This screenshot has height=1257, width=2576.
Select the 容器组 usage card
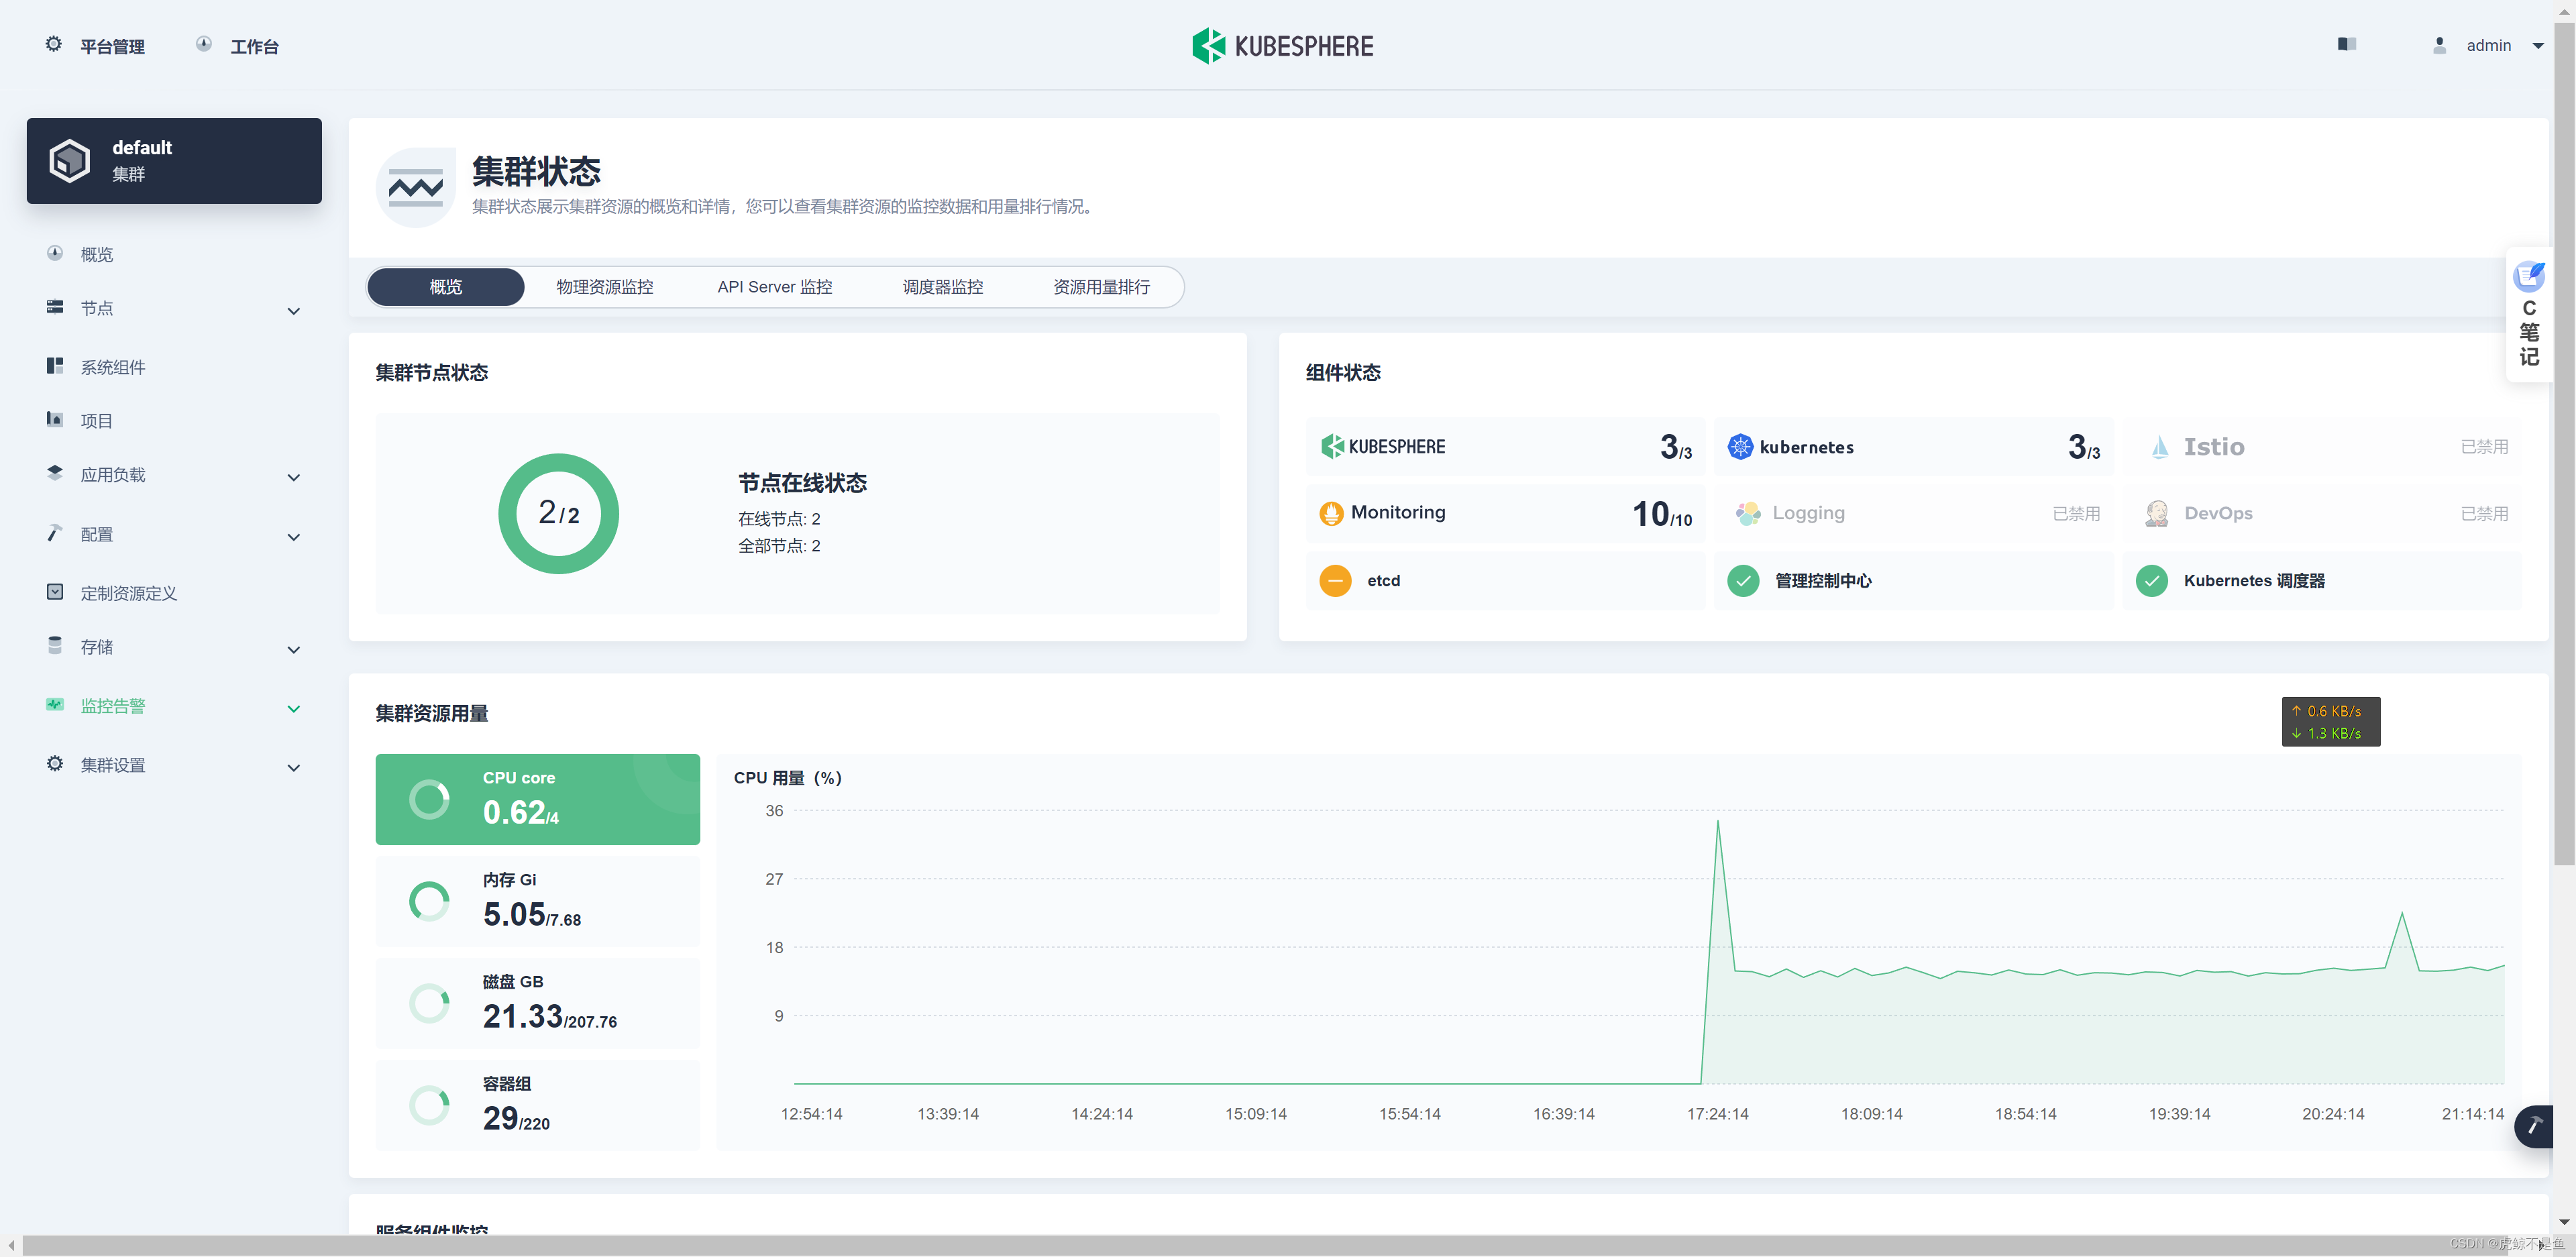538,1105
